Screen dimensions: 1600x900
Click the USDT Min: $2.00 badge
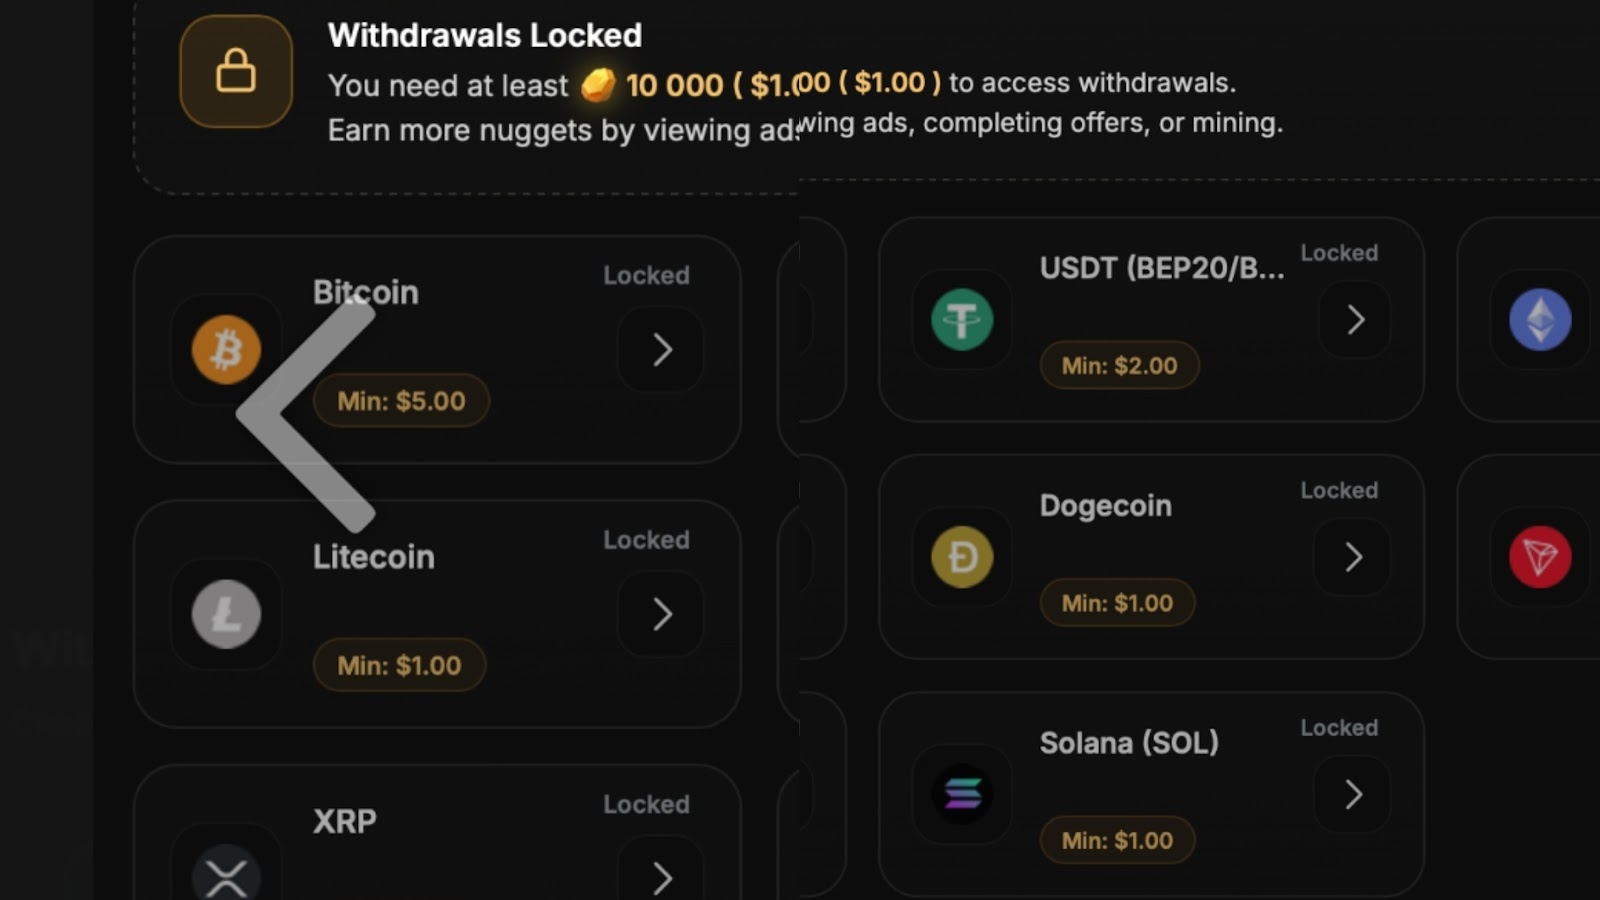click(x=1119, y=366)
